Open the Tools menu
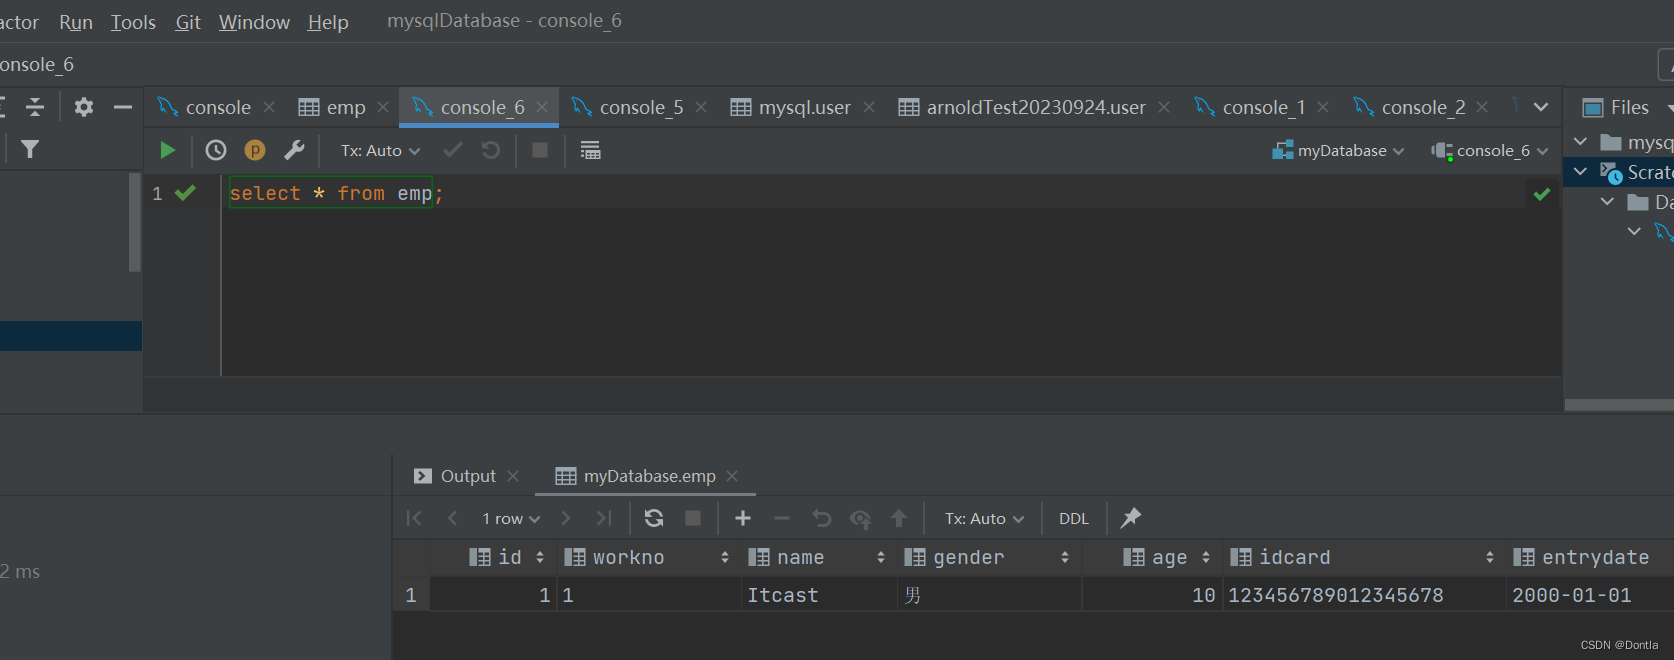Screen dimensions: 1674x660 133,22
